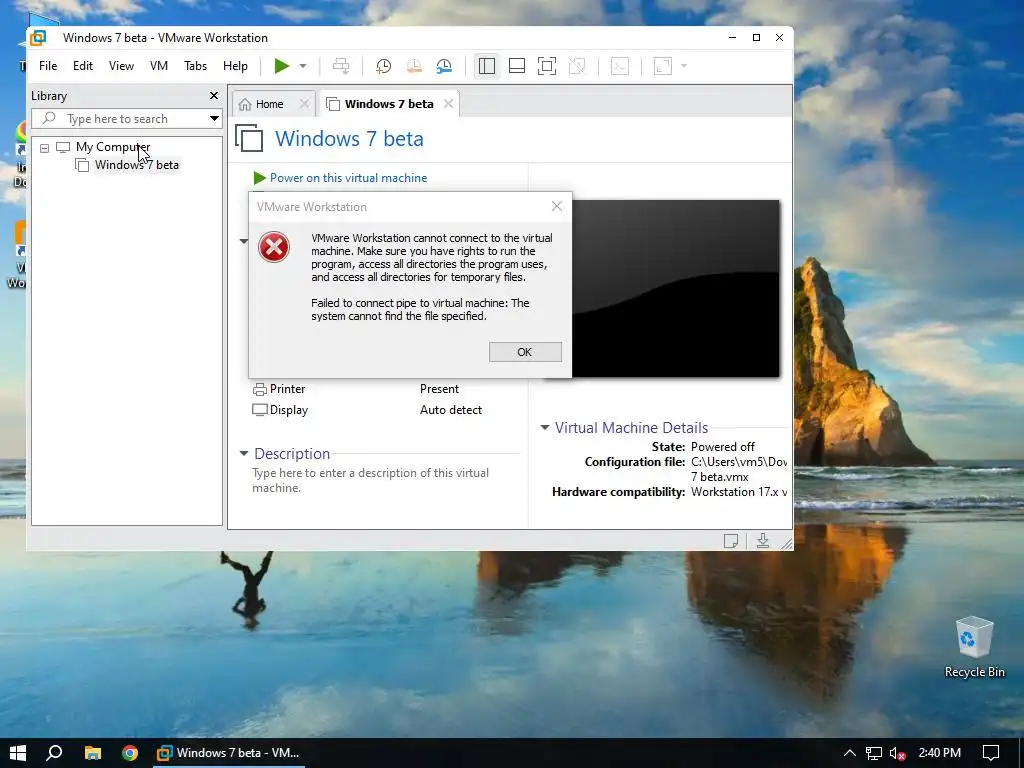Click the red error icon in dialog
1024x768 pixels.
click(274, 247)
